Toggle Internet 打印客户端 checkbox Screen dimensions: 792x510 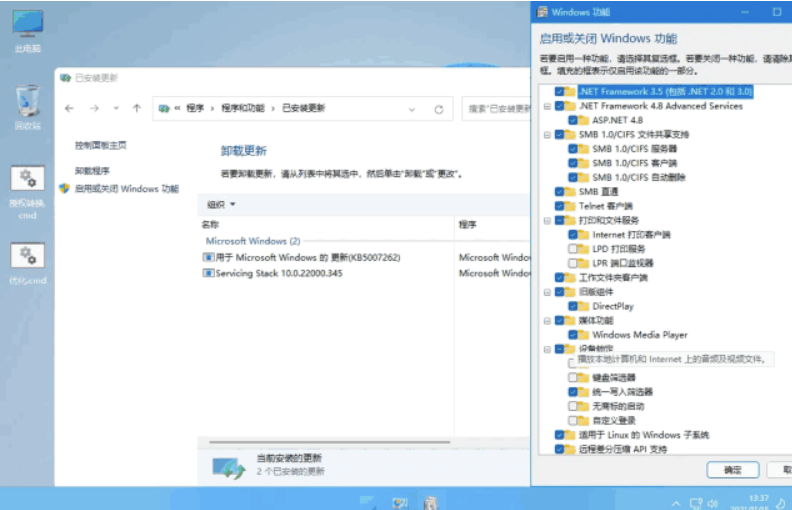573,235
